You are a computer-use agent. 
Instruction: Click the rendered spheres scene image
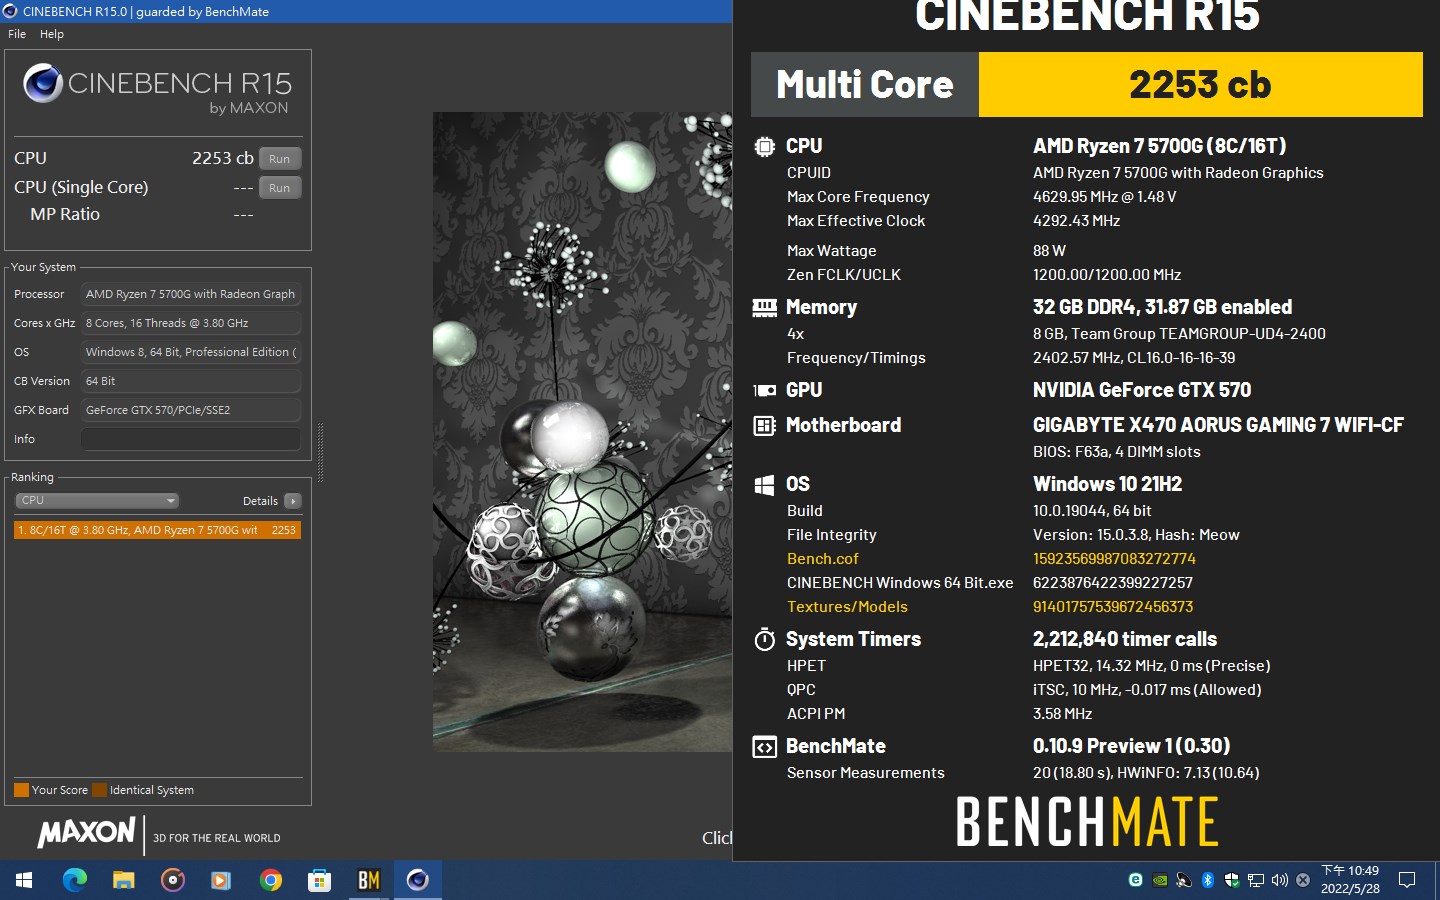point(582,432)
